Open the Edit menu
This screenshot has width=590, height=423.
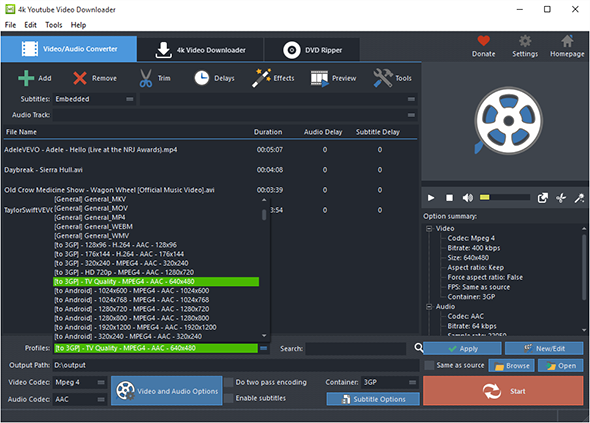[x=30, y=25]
